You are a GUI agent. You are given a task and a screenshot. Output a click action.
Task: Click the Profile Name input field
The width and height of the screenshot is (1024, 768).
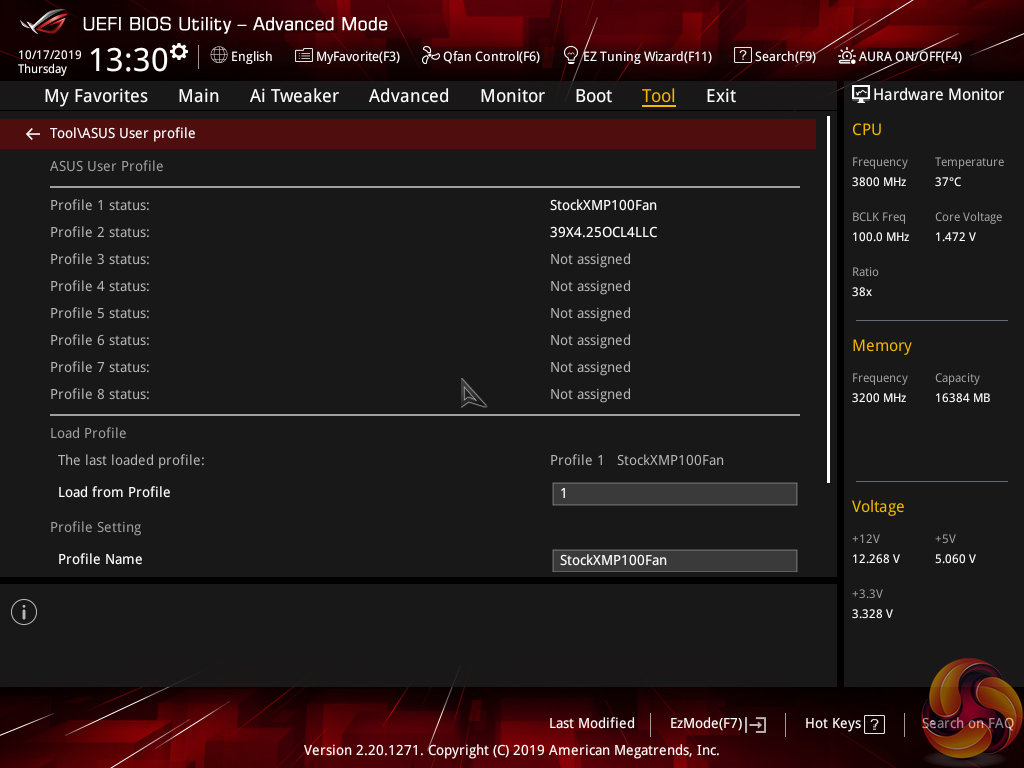[675, 560]
